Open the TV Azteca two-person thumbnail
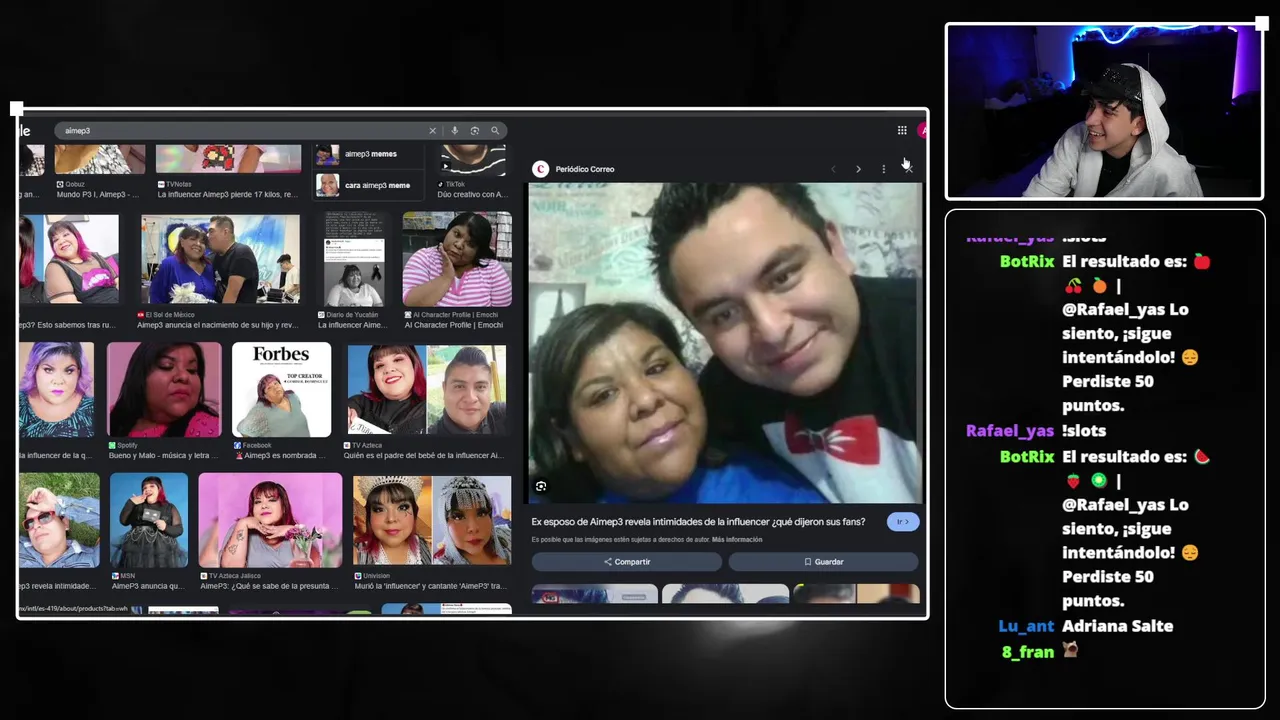This screenshot has height=720, width=1280. coord(427,390)
